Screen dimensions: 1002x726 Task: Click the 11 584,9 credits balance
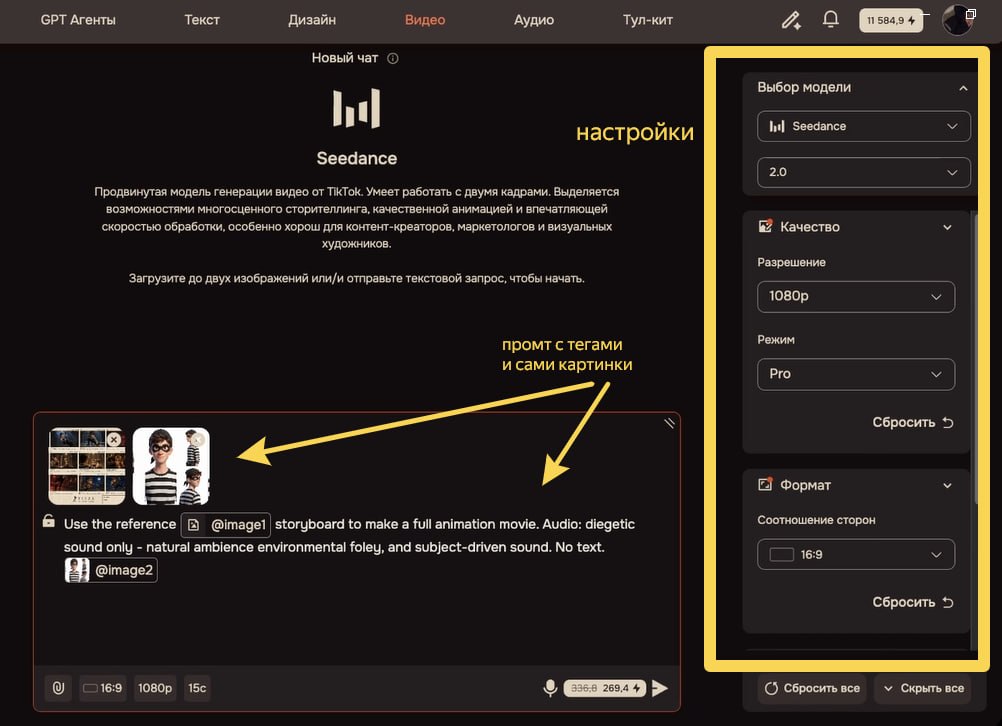[890, 20]
